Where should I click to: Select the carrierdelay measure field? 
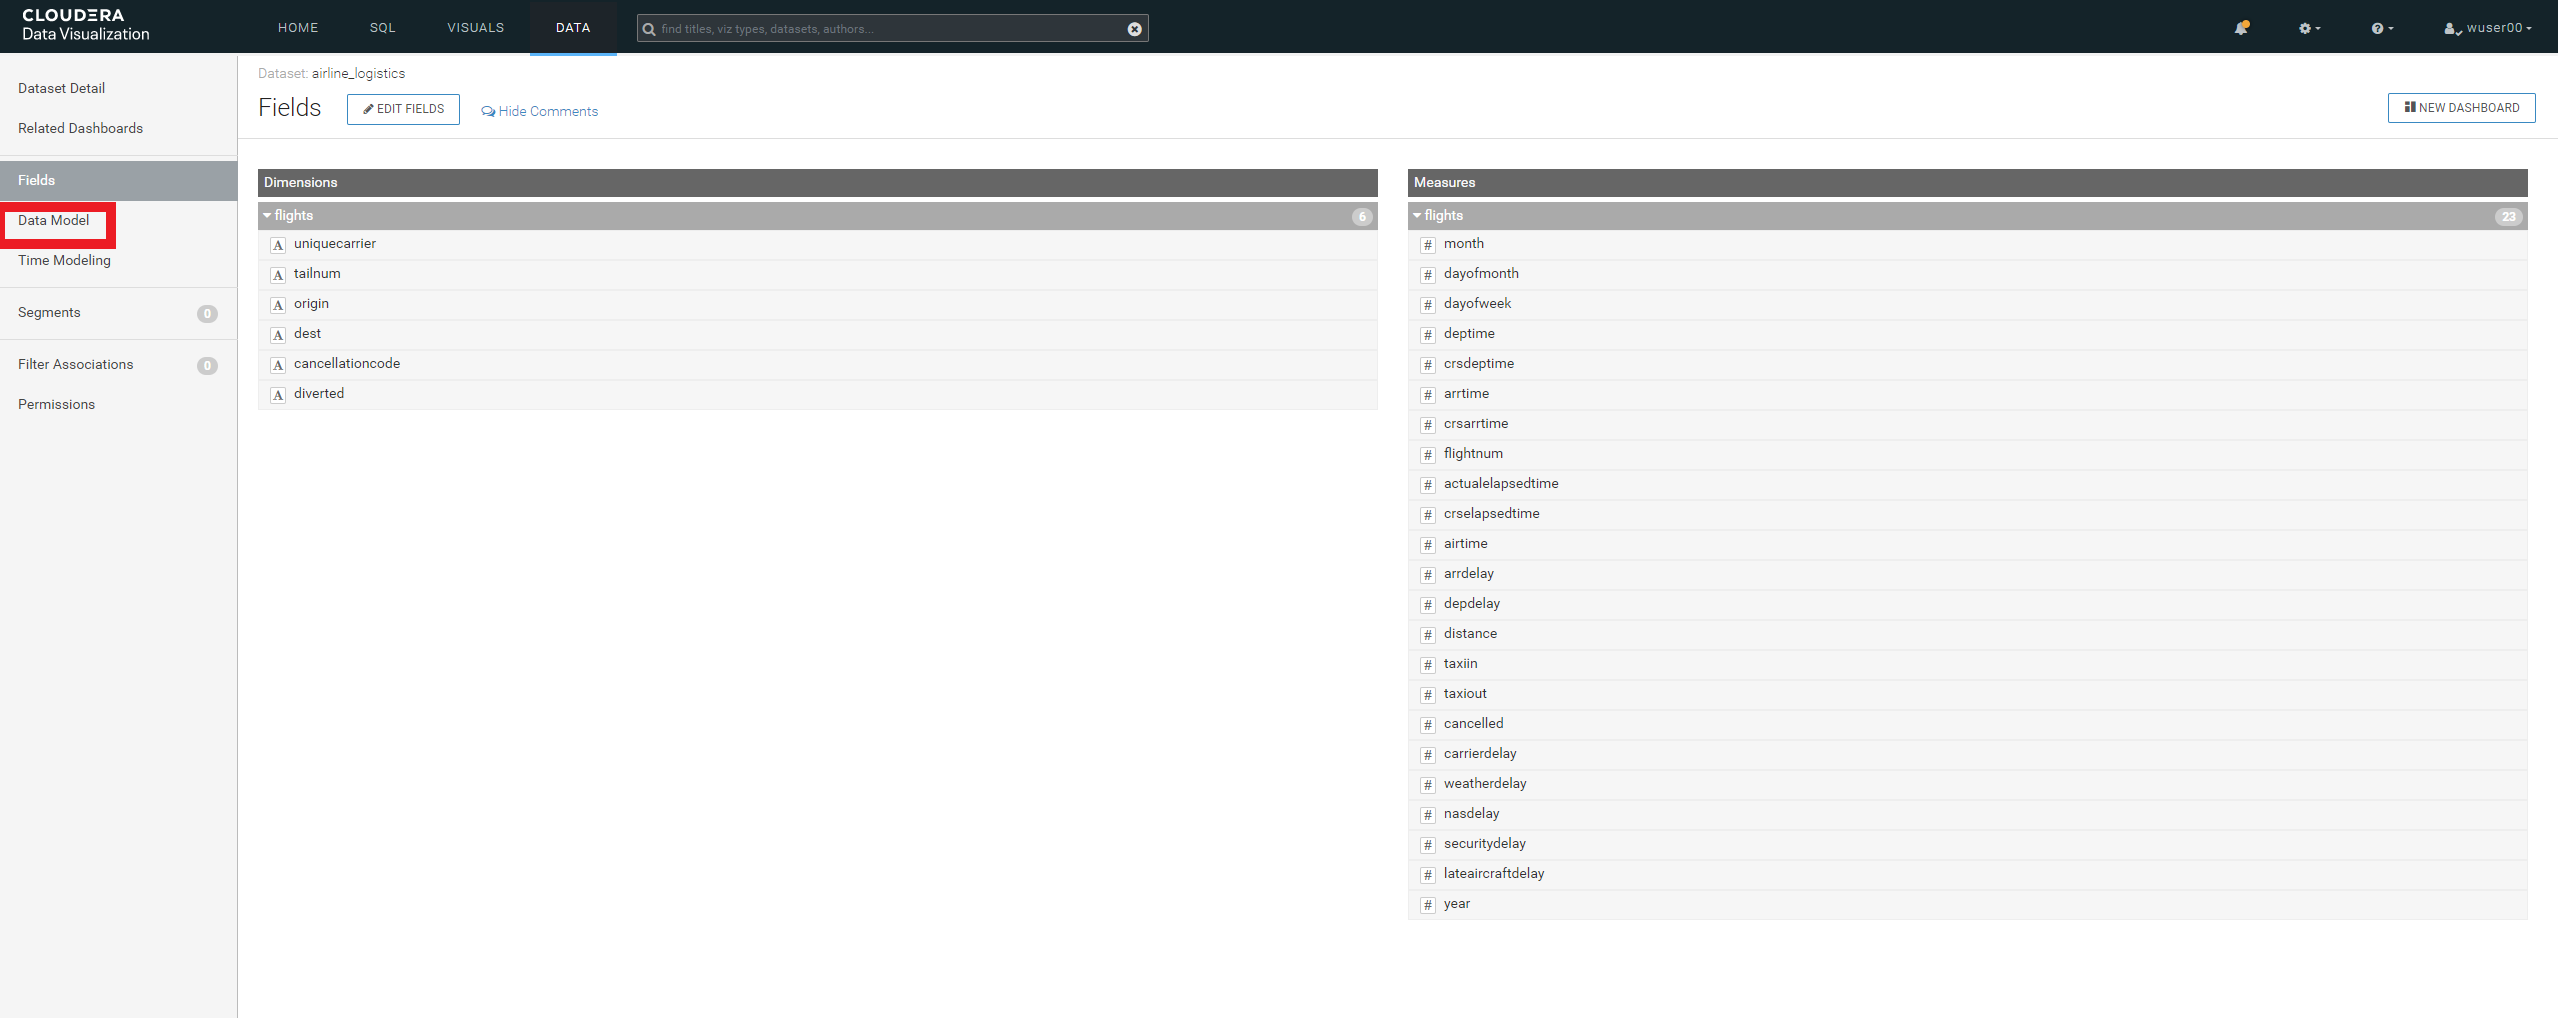1967,754
